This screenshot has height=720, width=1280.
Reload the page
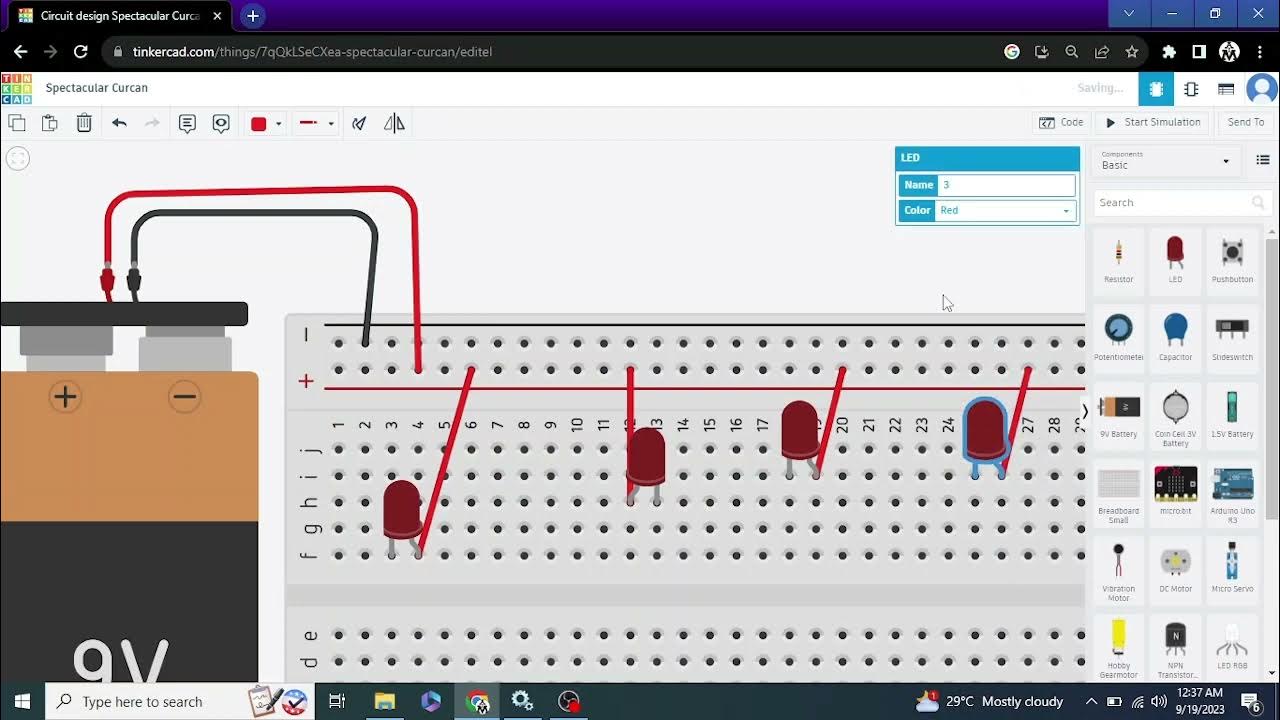(81, 52)
